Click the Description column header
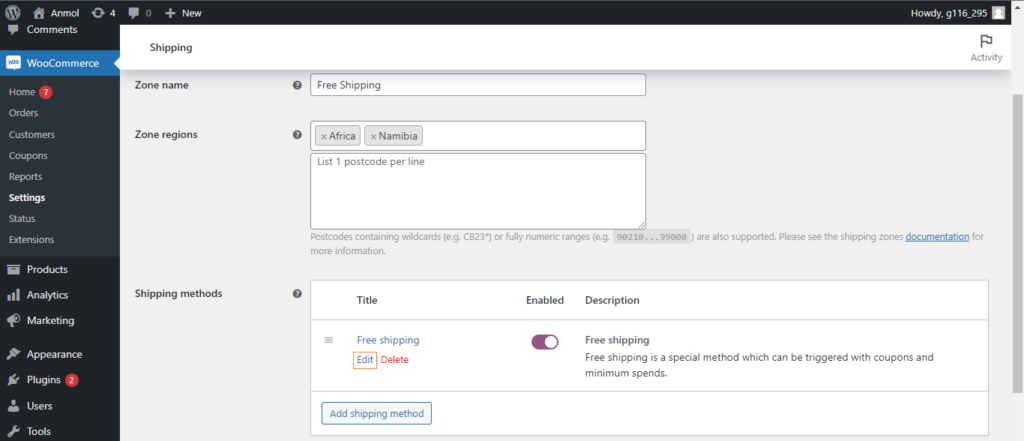 [x=612, y=301]
